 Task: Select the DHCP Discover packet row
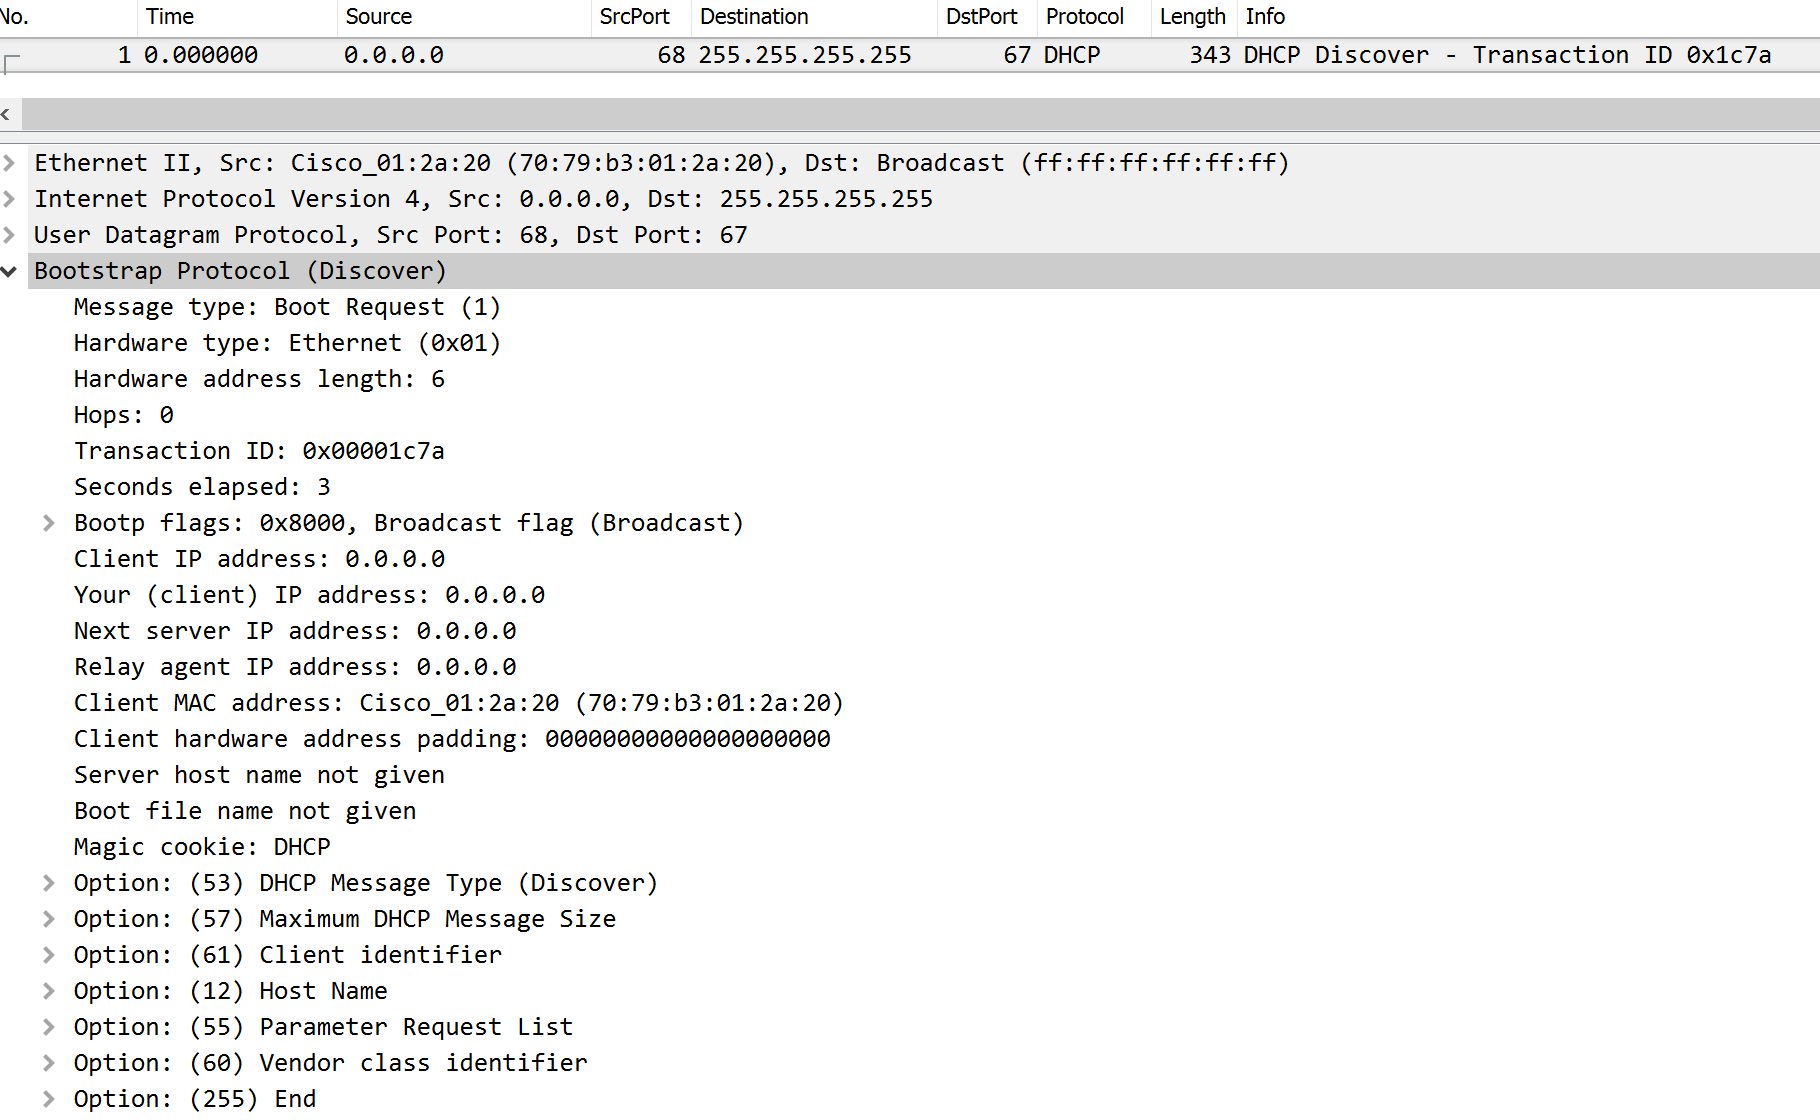(x=700, y=55)
